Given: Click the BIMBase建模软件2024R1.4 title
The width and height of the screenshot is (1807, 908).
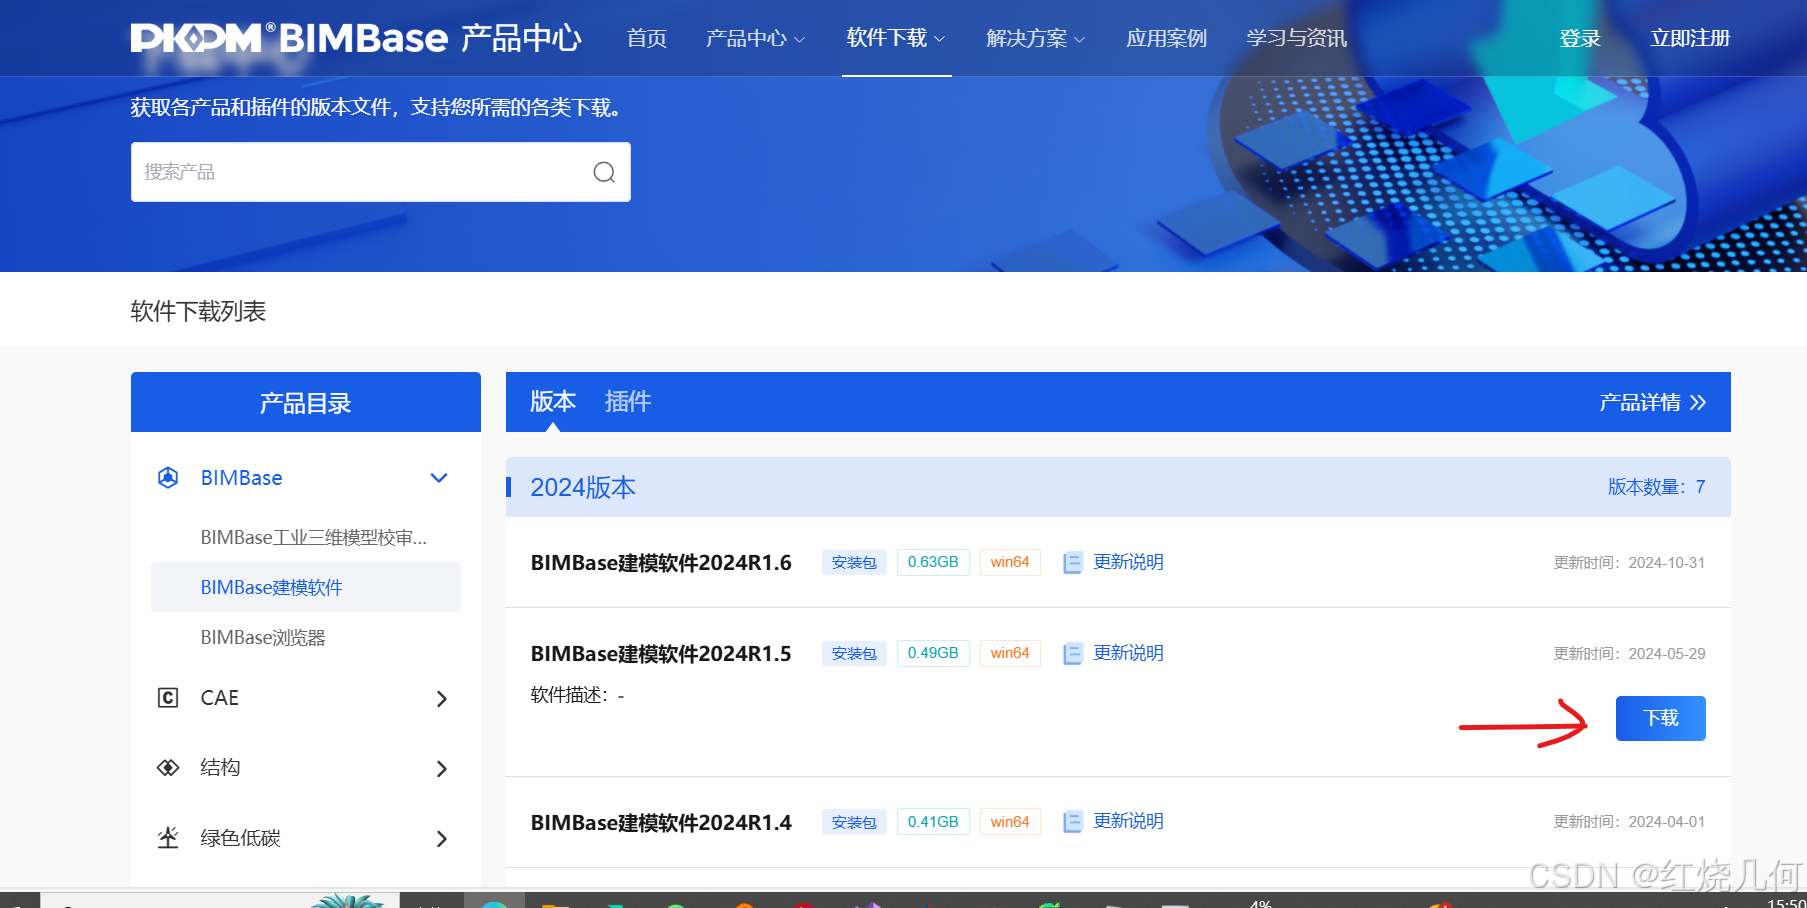Looking at the screenshot, I should click(661, 823).
